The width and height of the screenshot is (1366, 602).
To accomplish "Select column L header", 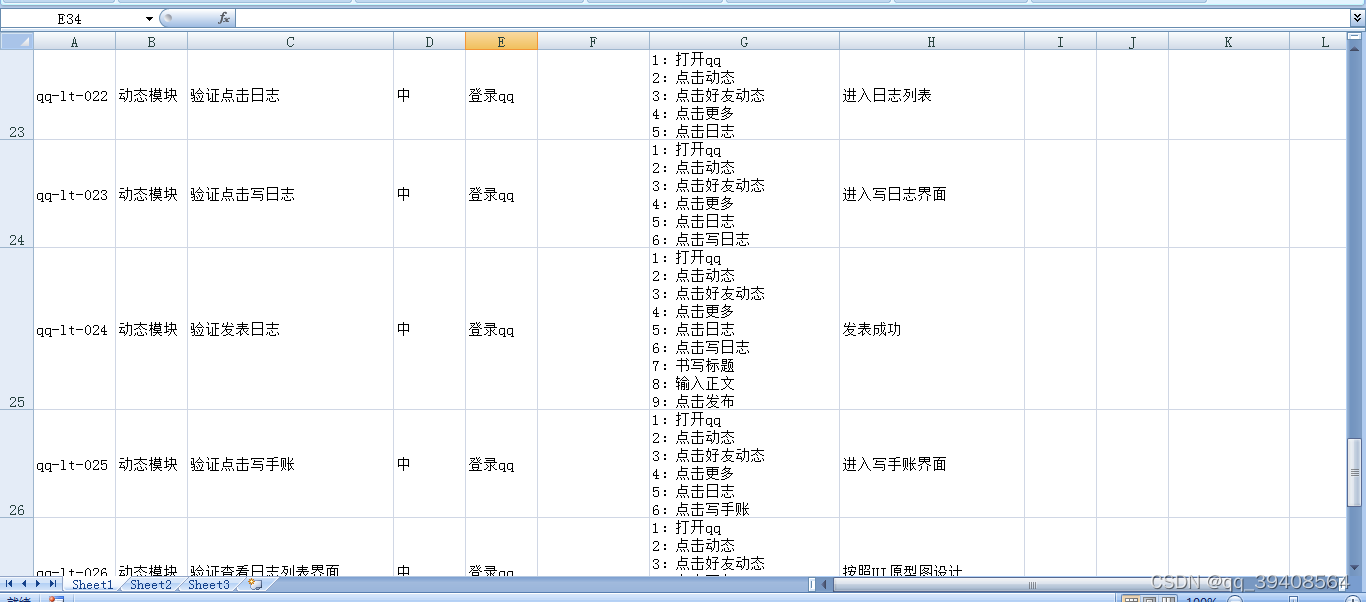I will [1318, 42].
